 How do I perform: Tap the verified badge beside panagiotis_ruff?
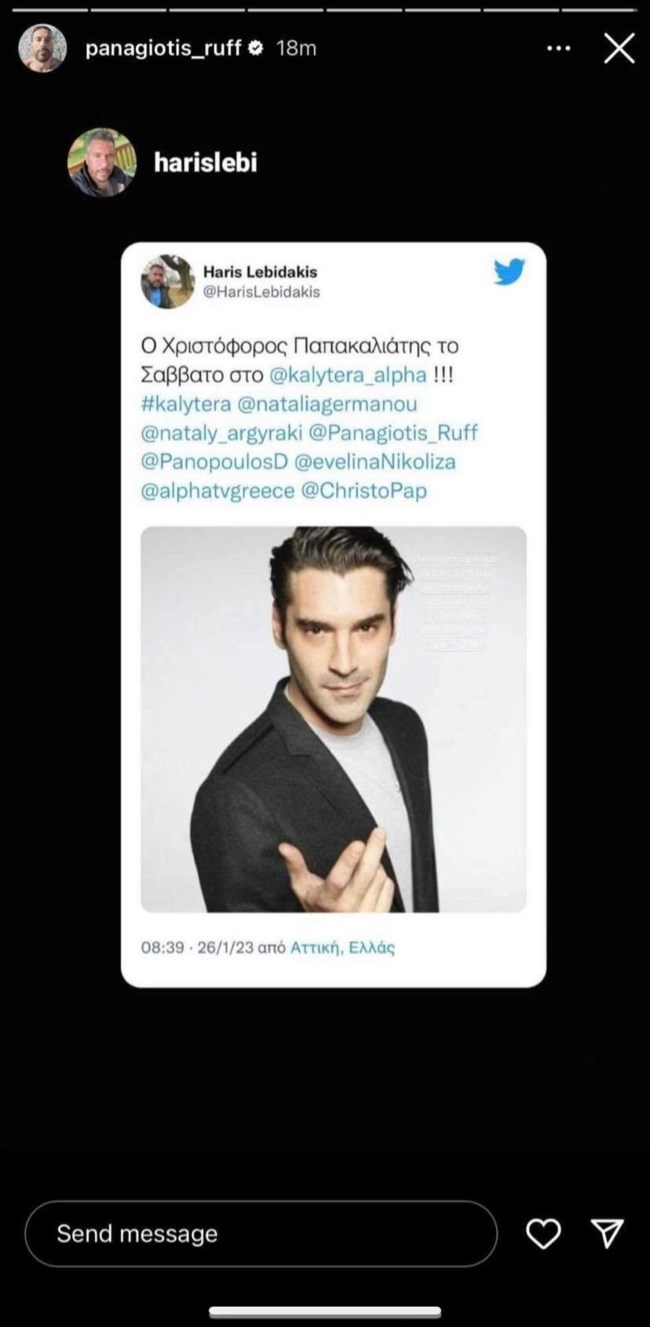257,48
